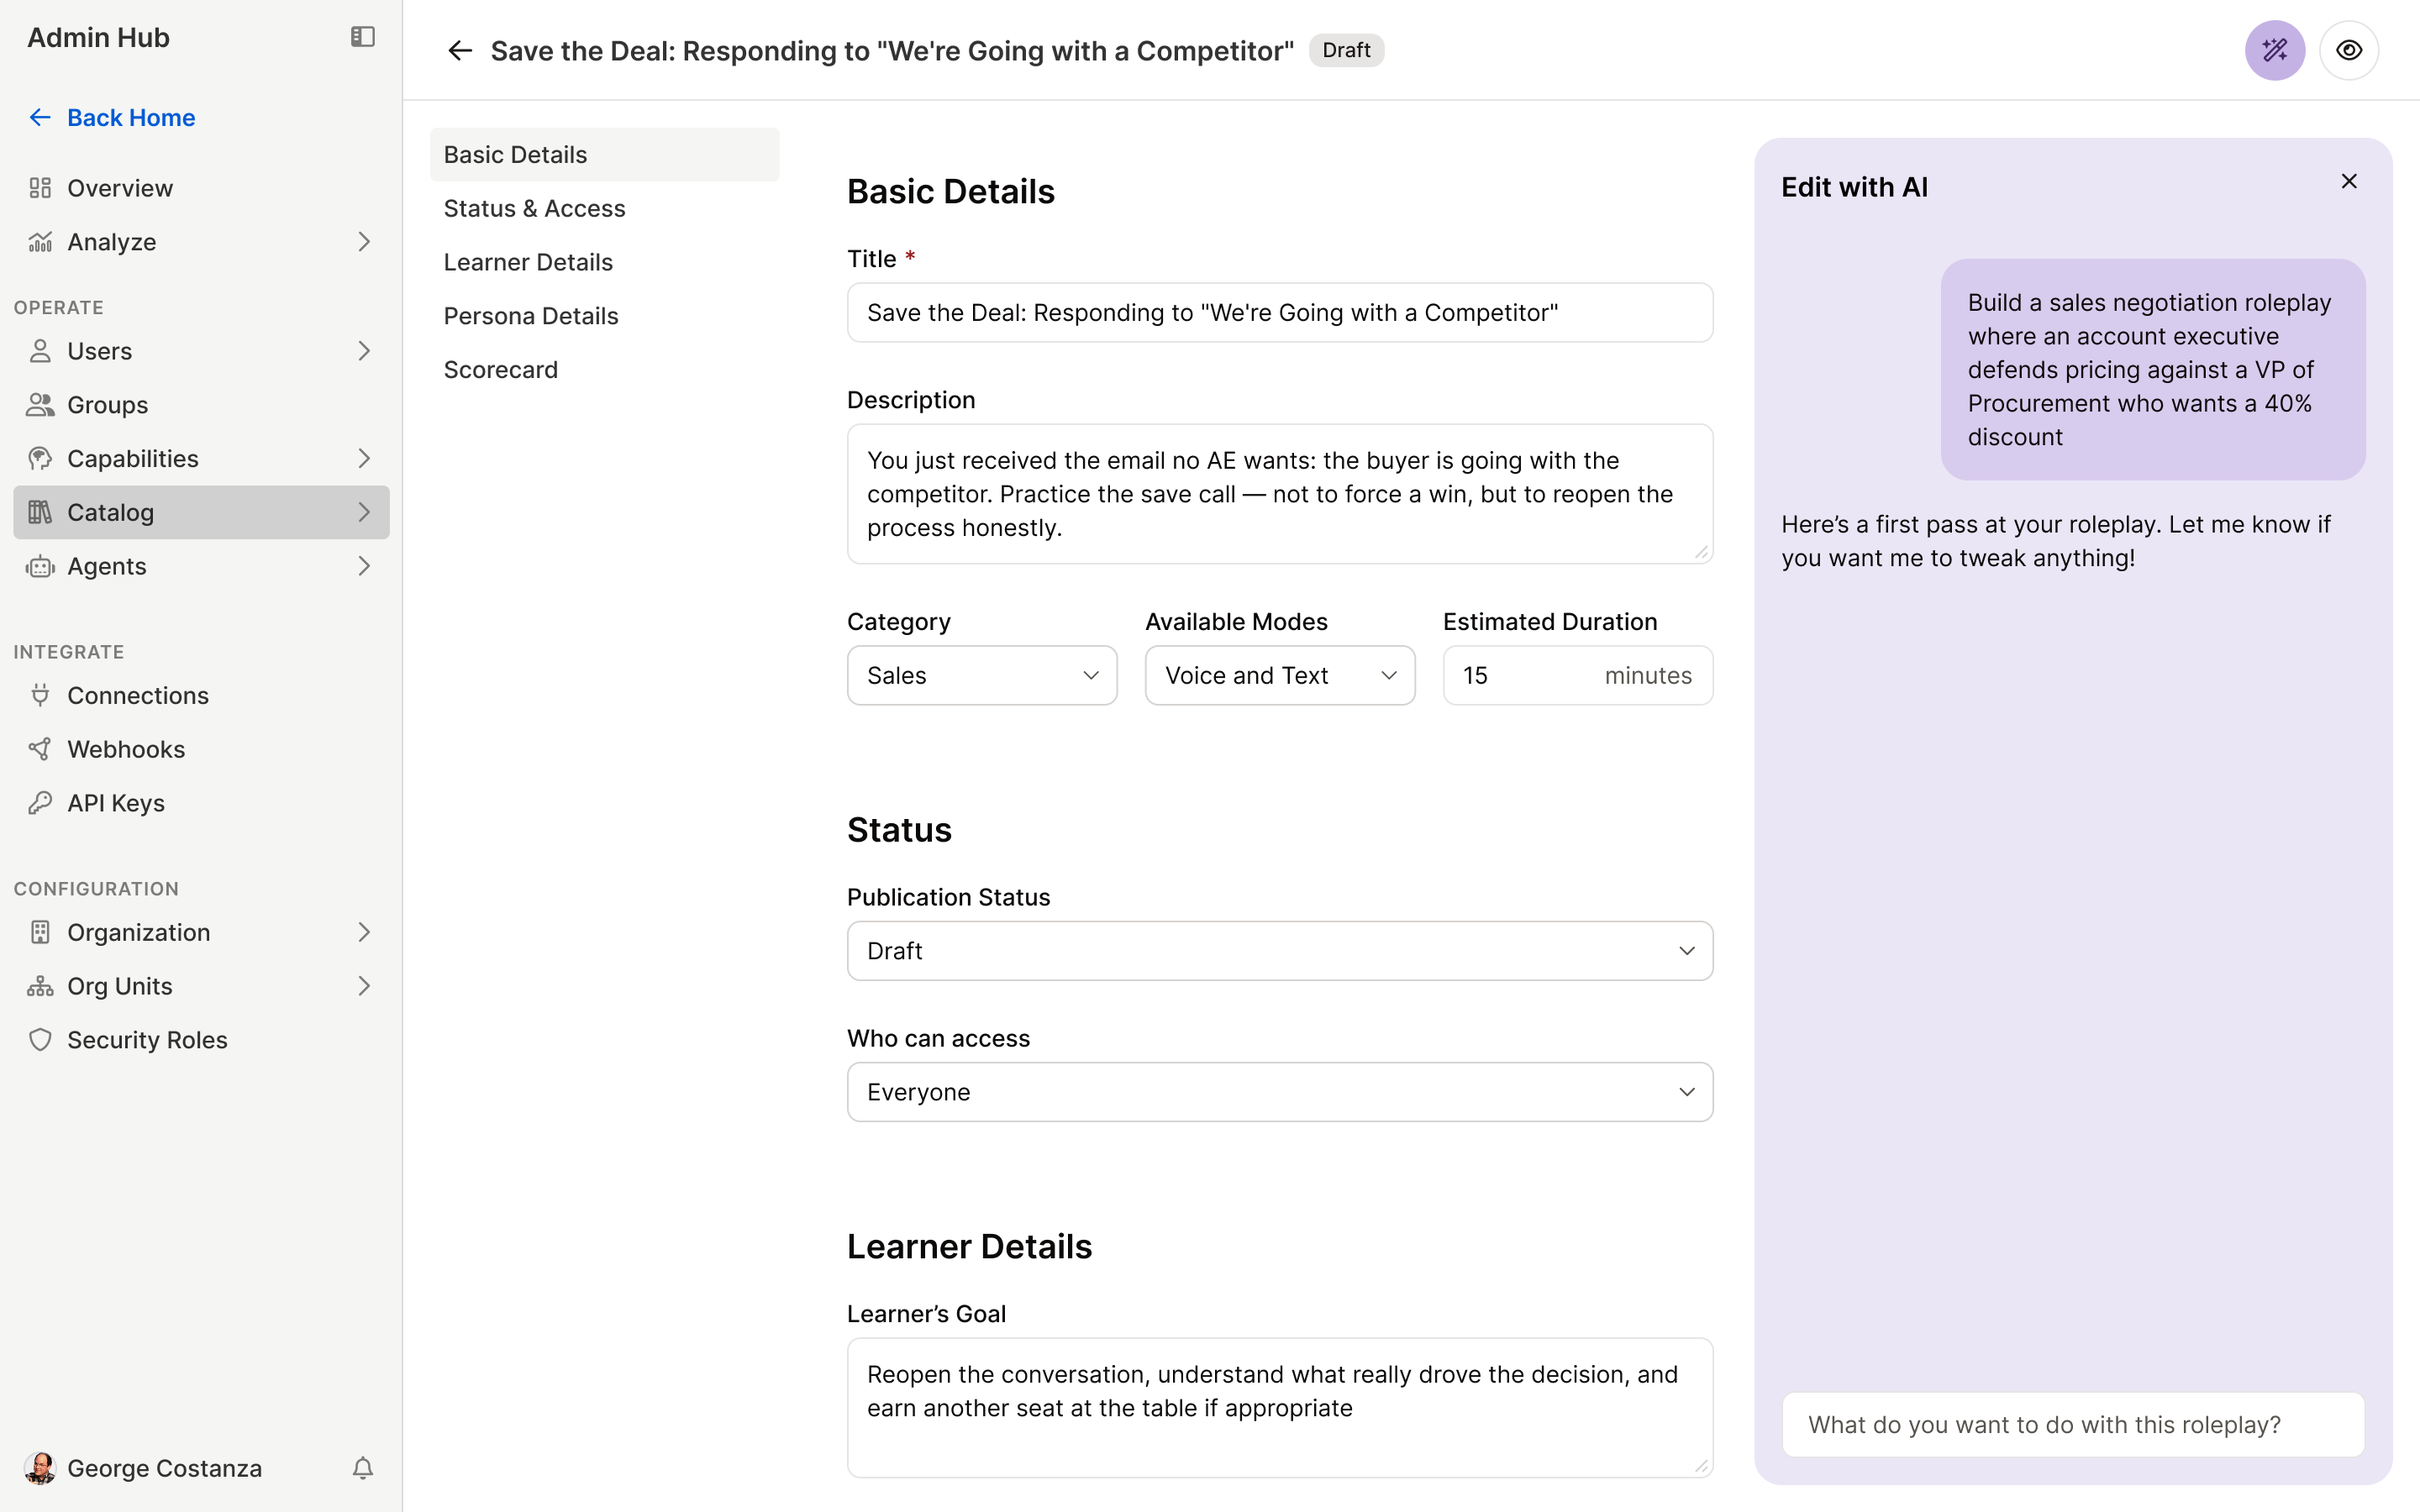This screenshot has width=2420, height=1512.
Task: Toggle the preview eye button
Action: 2349,50
